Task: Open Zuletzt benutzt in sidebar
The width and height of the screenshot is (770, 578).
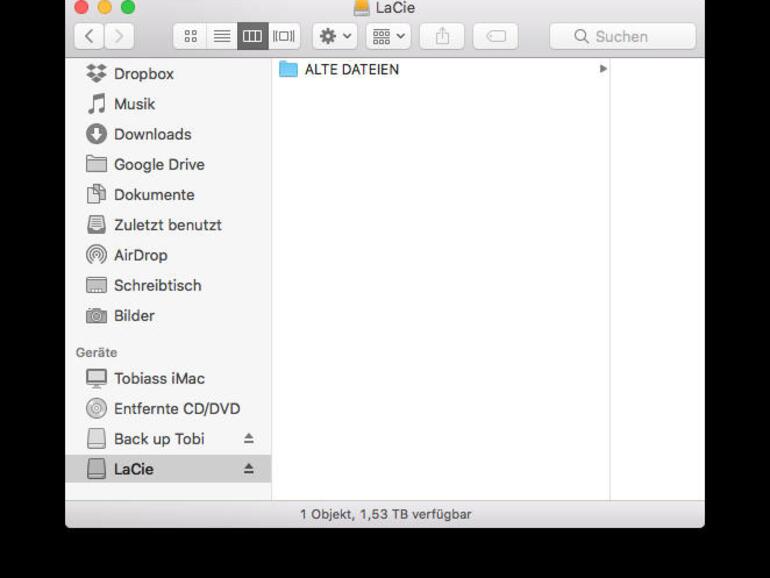Action: (168, 225)
